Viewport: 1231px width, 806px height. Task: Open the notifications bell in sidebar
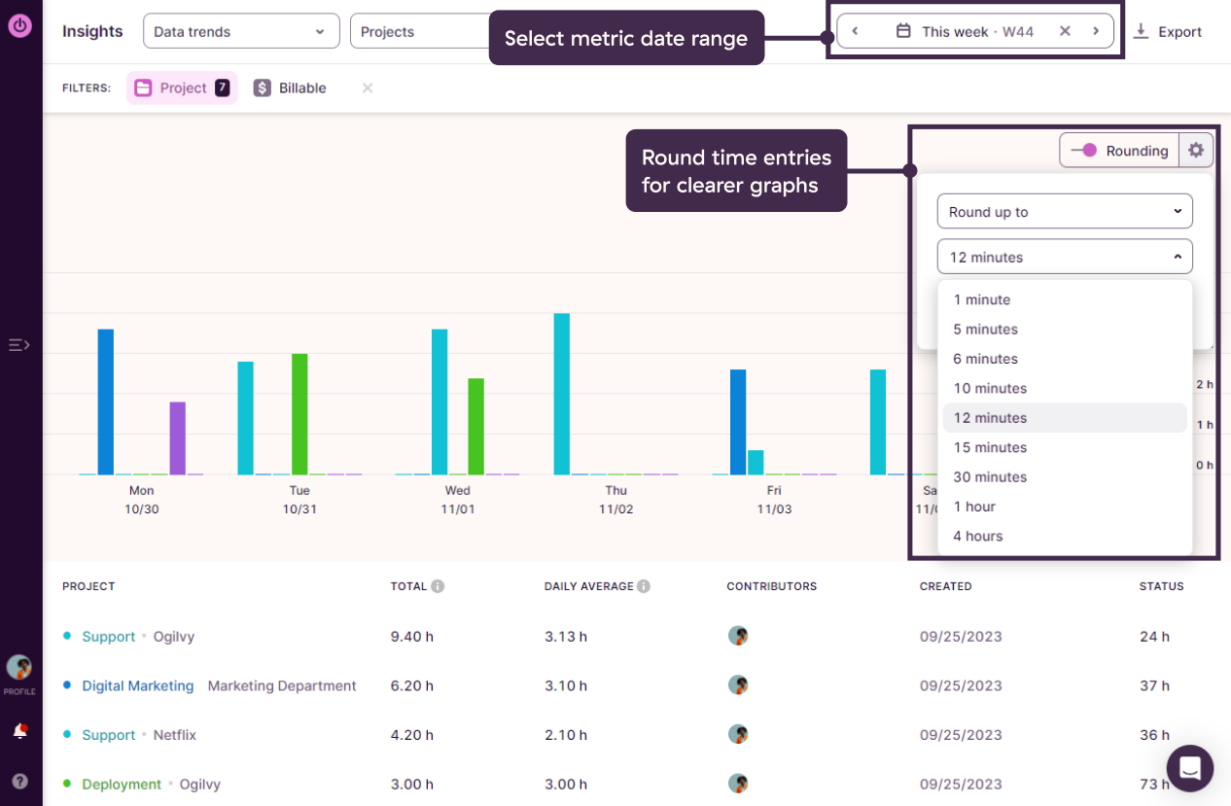(20, 731)
